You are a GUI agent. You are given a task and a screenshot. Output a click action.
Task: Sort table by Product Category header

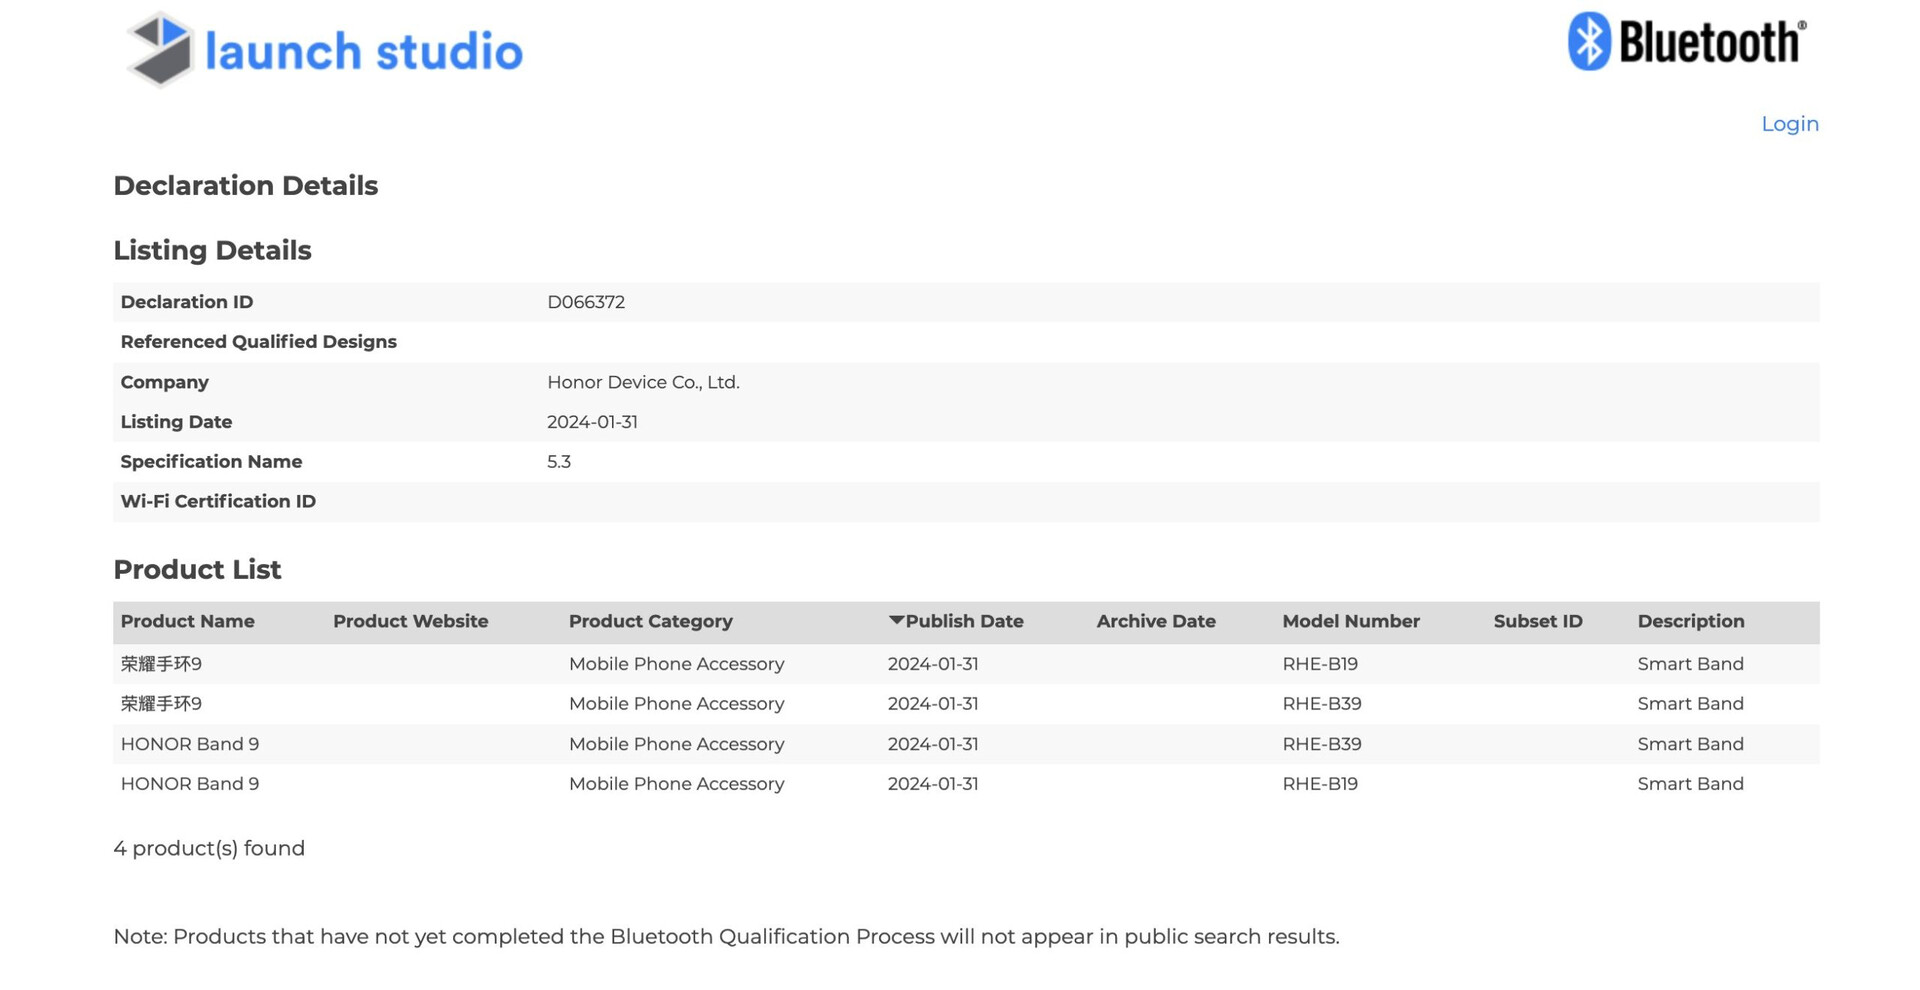click(650, 622)
